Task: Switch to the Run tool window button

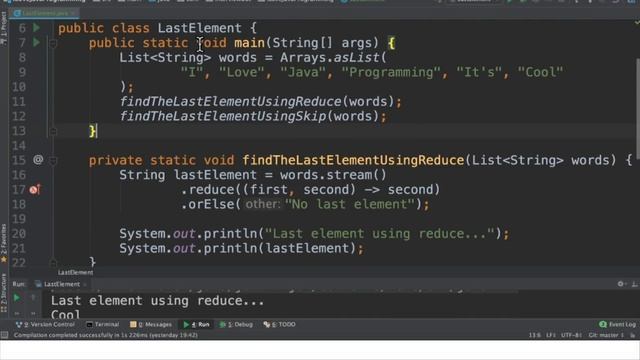Action: pyautogui.click(x=196, y=324)
